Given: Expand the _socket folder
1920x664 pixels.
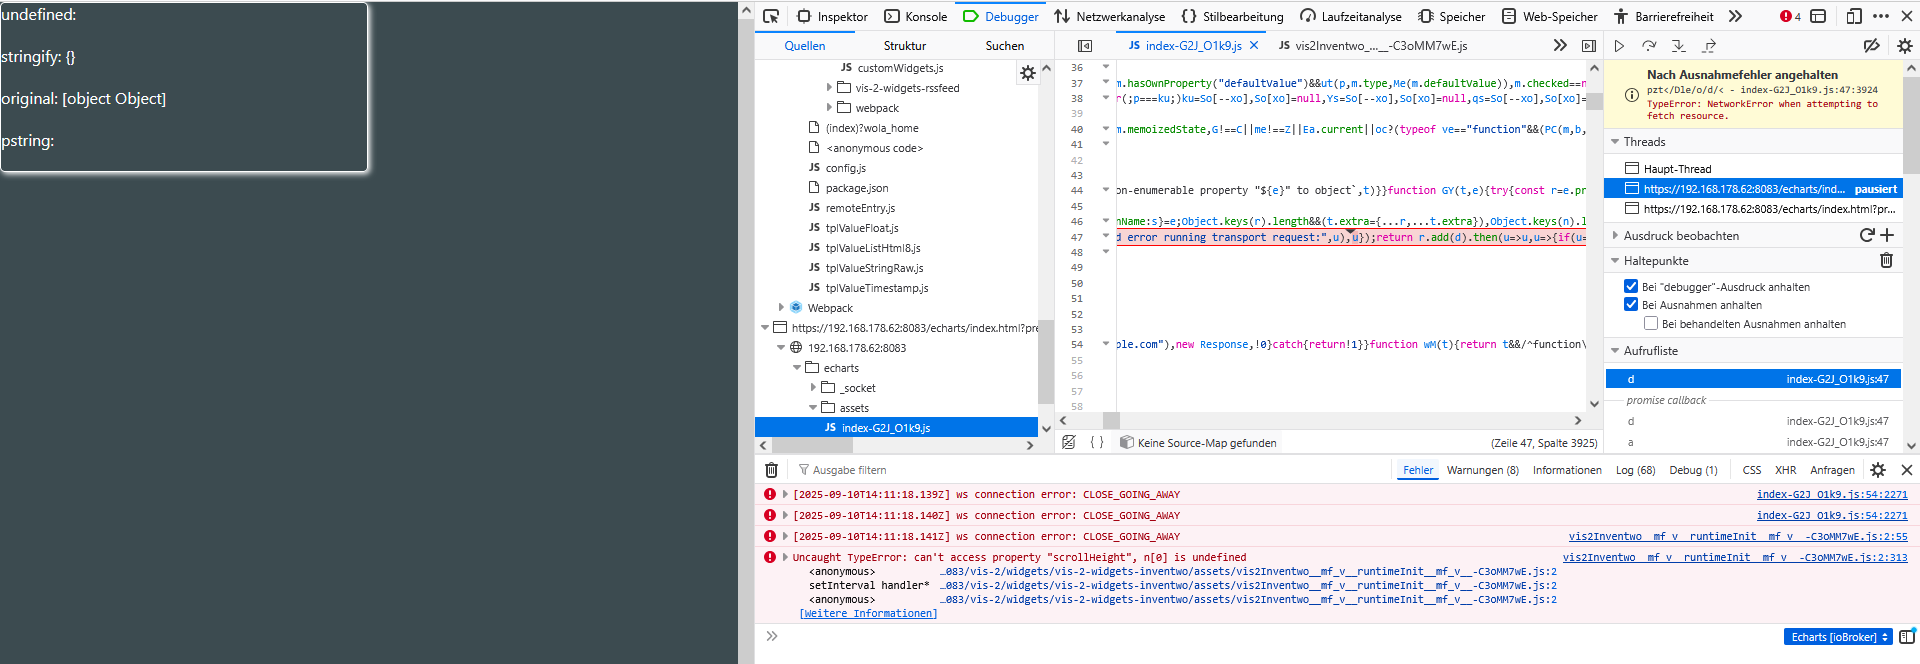Looking at the screenshot, I should click(x=813, y=388).
